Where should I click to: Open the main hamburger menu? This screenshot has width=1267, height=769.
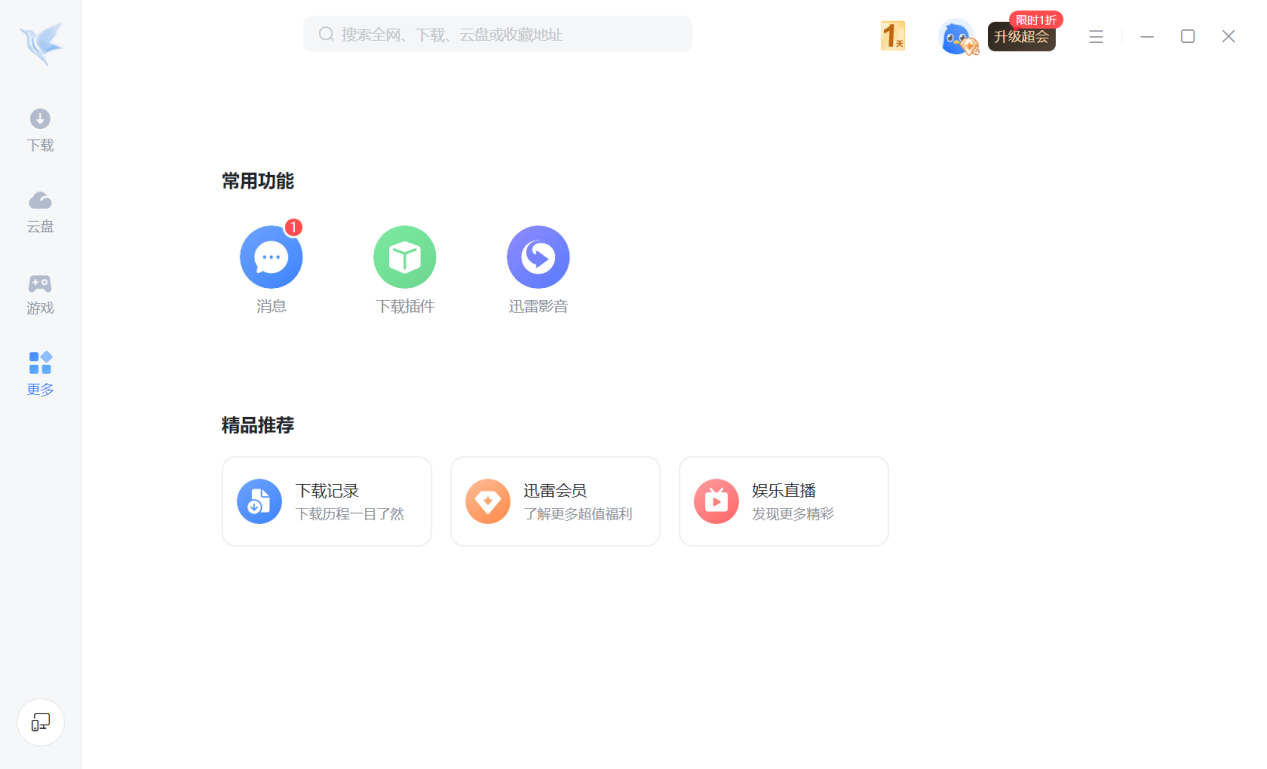point(1096,36)
